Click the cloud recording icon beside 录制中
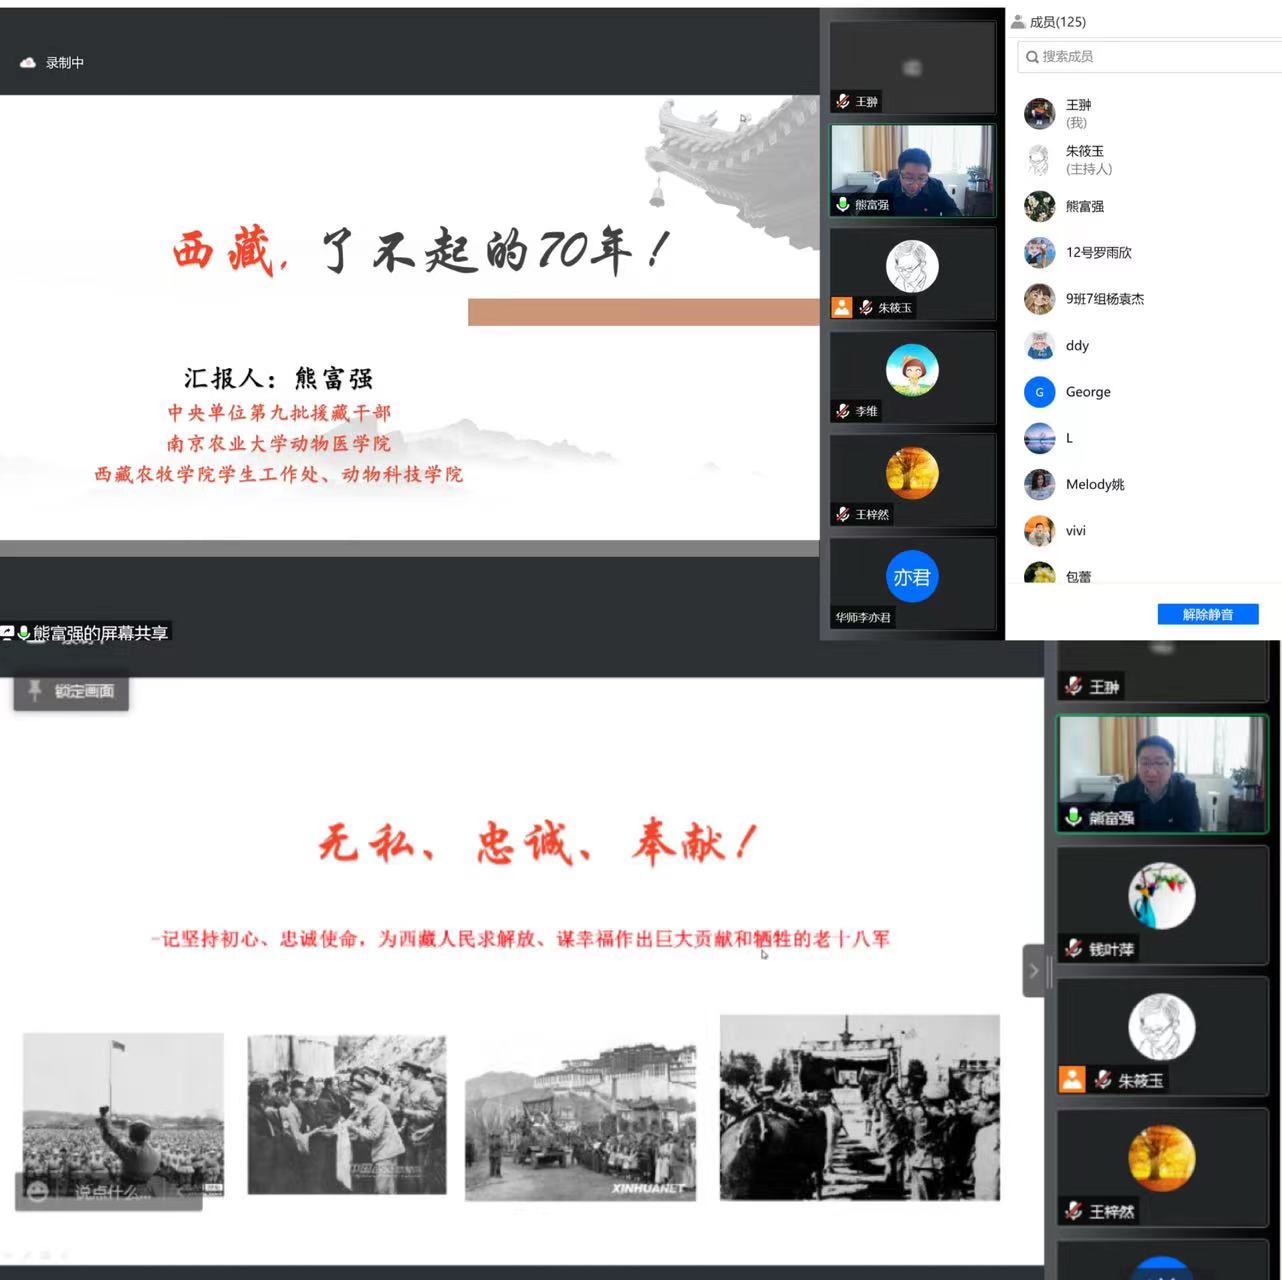This screenshot has width=1282, height=1280. [x=28, y=63]
